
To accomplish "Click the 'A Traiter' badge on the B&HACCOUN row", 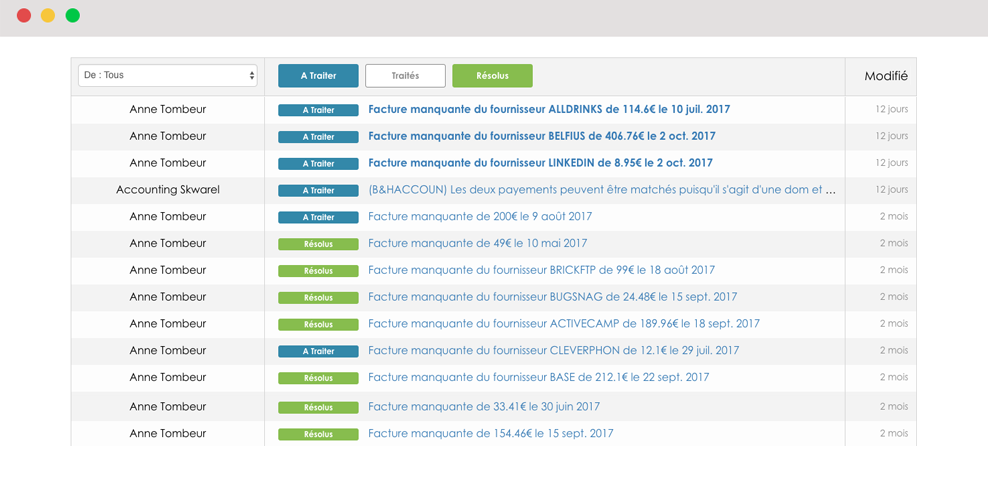I will 318,190.
